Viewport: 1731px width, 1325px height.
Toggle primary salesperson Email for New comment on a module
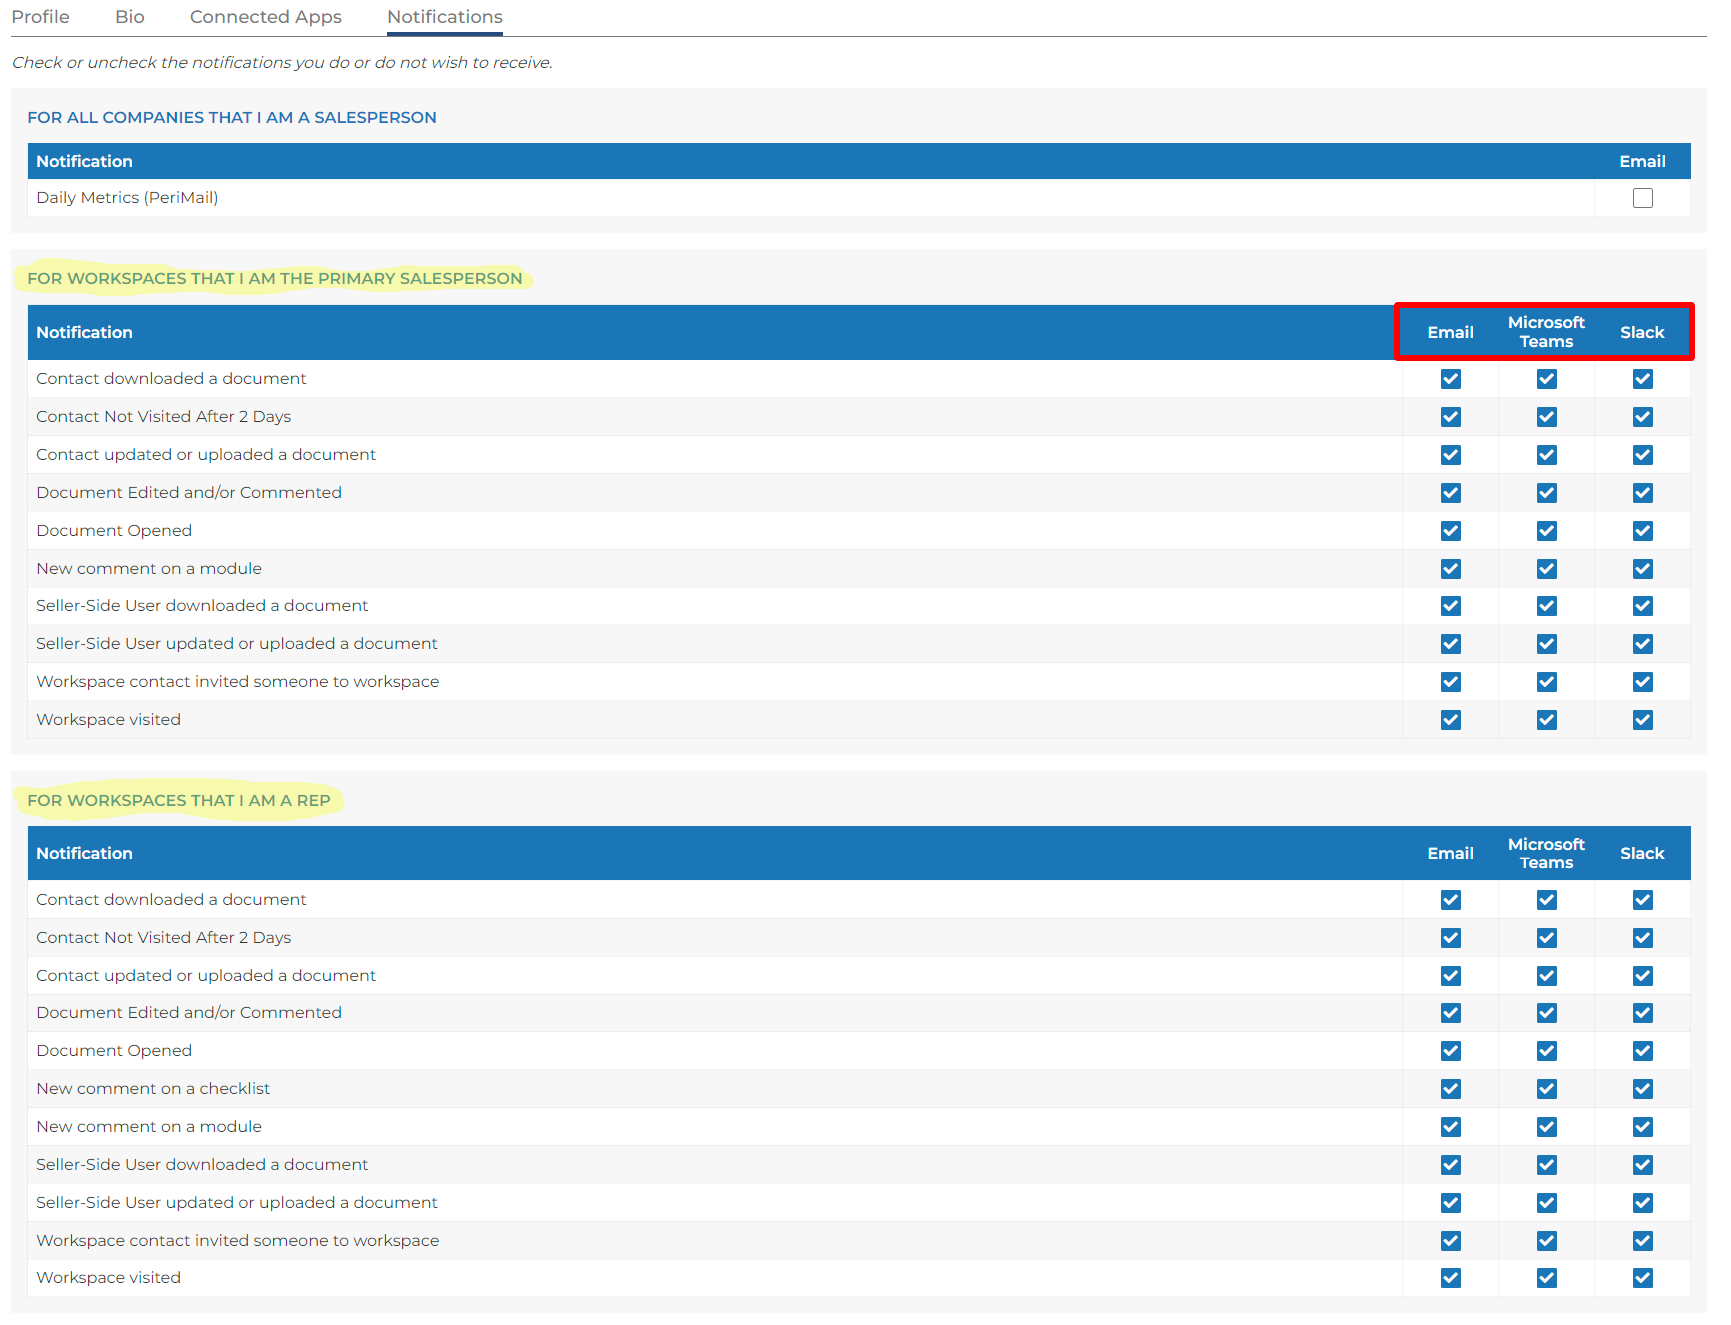1450,569
